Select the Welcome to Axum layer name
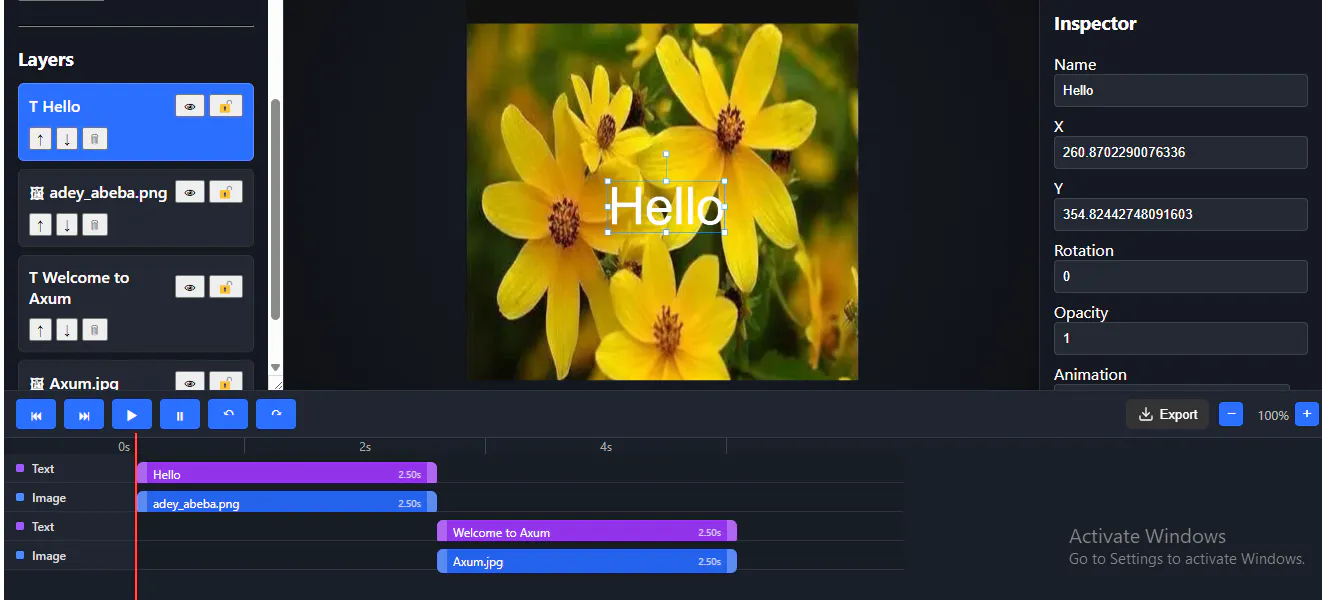This screenshot has width=1322, height=600. (x=79, y=288)
